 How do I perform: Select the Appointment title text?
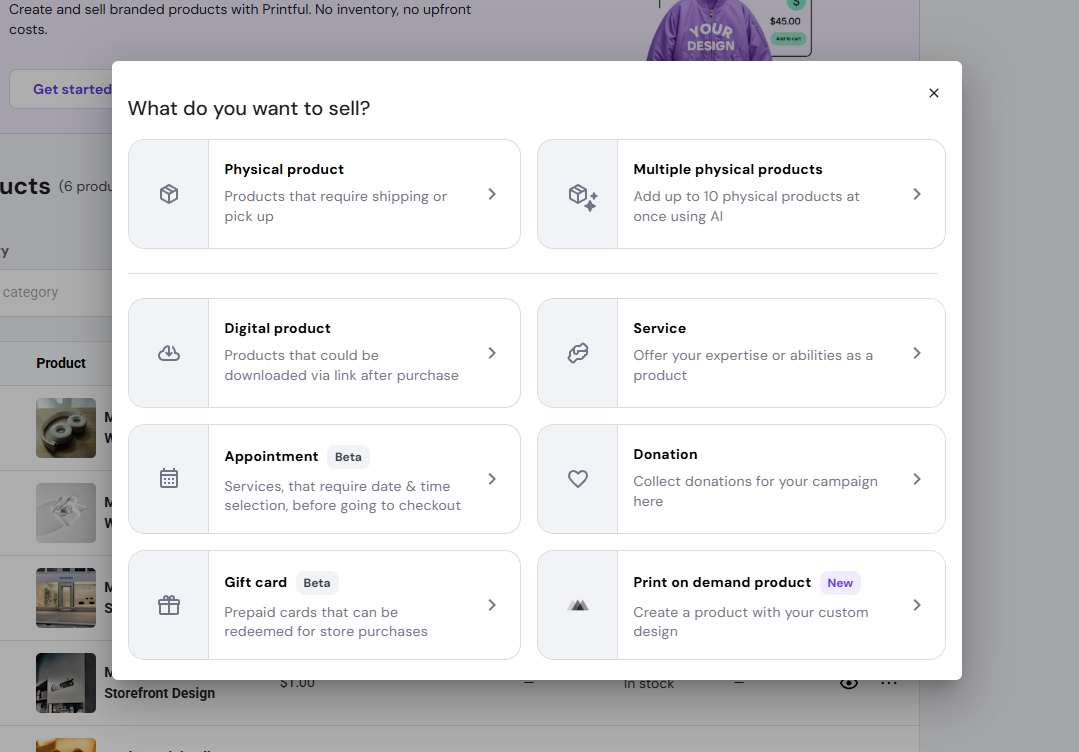(271, 456)
